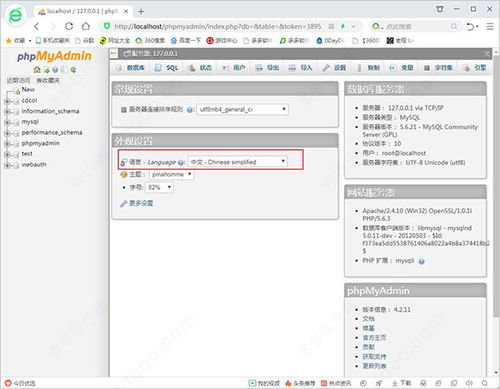Click the browser search input field
Screen dimensions: 500x389
pyautogui.click(x=417, y=26)
